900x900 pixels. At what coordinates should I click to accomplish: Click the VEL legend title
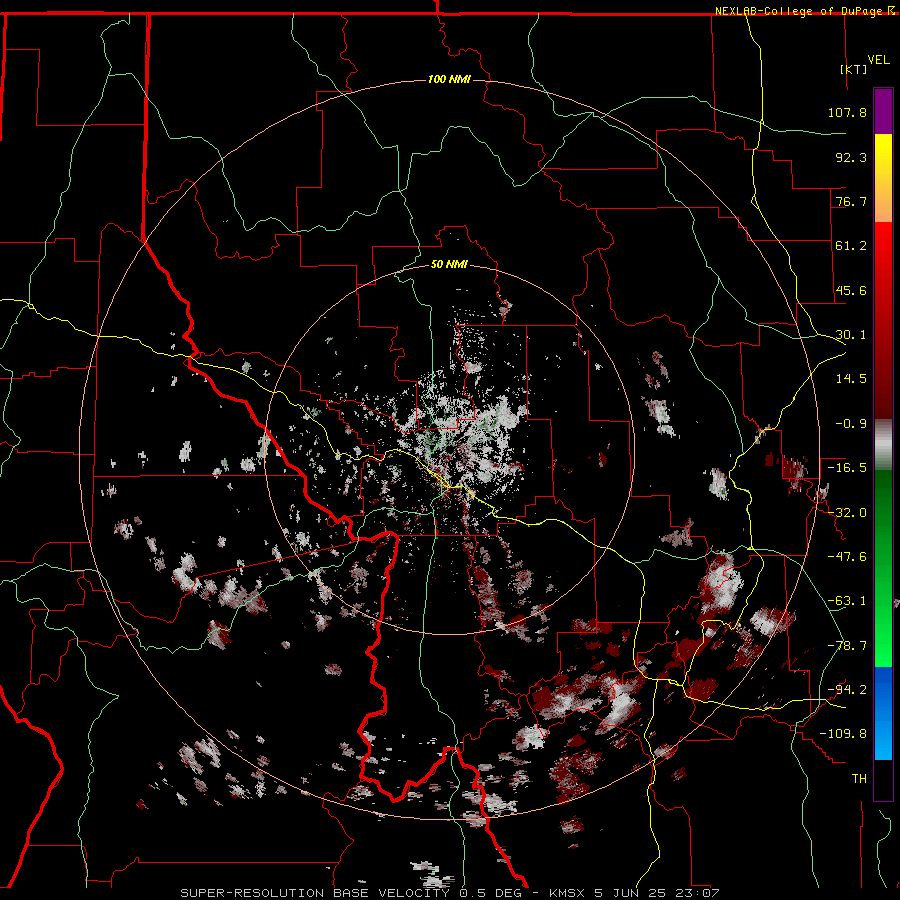point(878,60)
